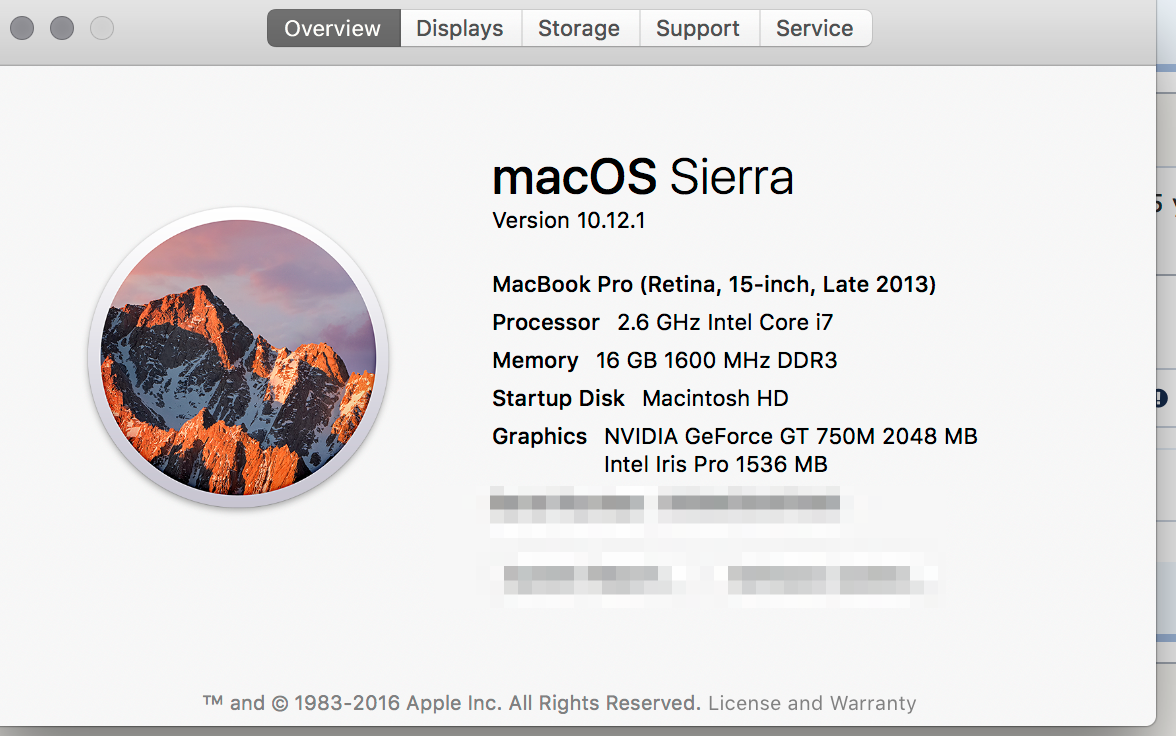Open the Displays tab
The height and width of the screenshot is (736, 1176).
point(460,29)
